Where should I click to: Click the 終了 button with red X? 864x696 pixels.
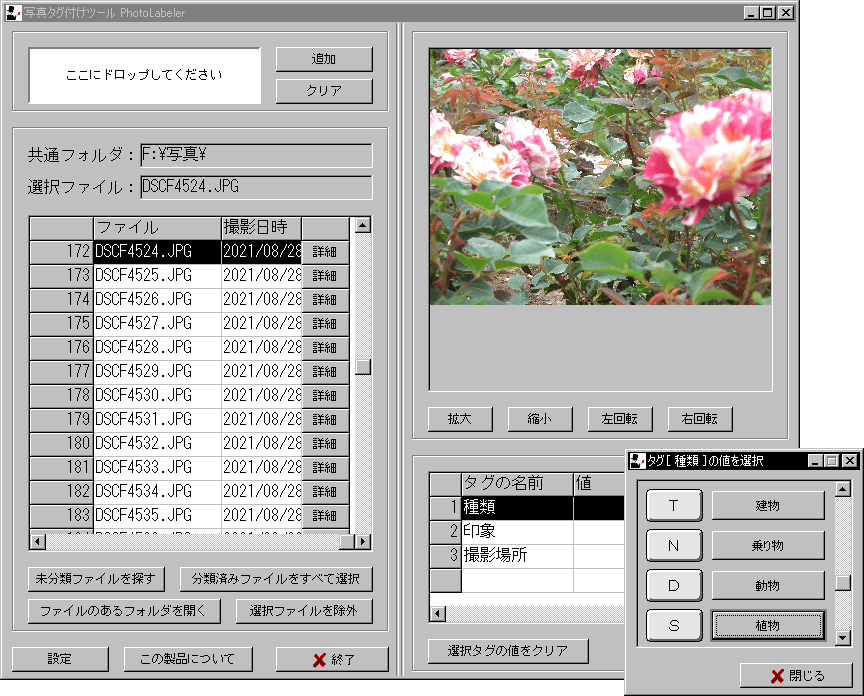(332, 659)
